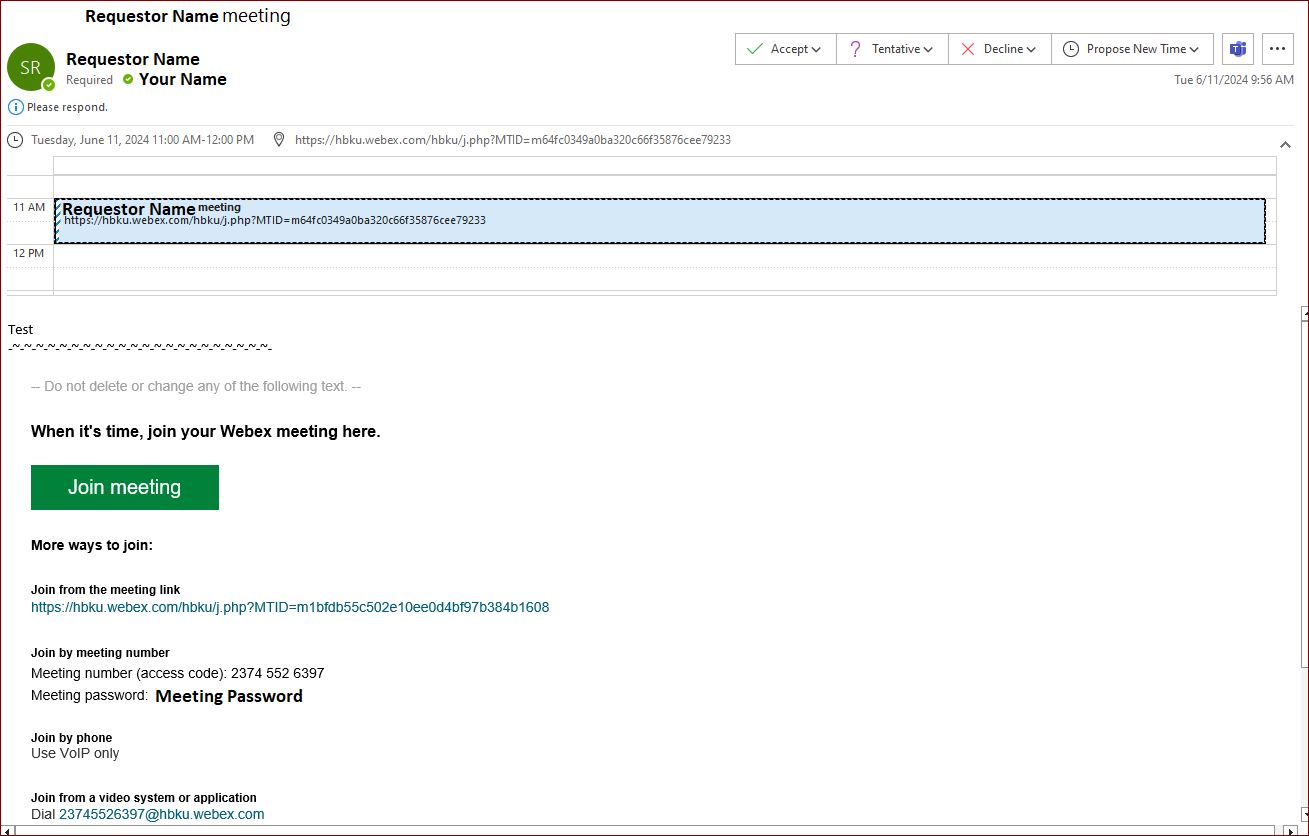The height and width of the screenshot is (836, 1309).
Task: Click the Test body text
Action: (20, 329)
